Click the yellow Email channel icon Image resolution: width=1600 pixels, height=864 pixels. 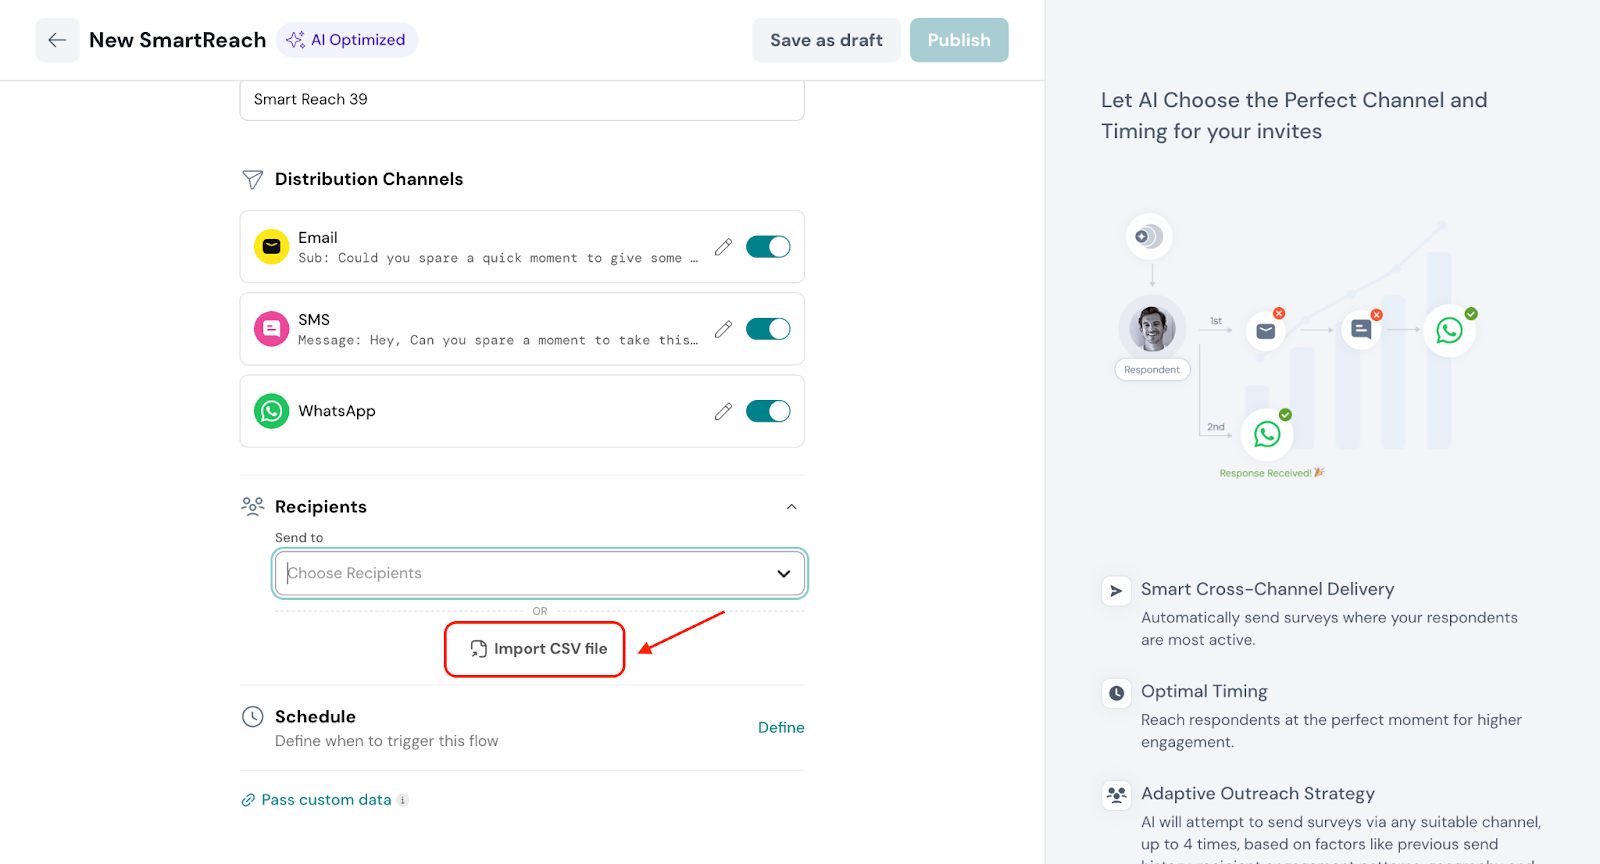tap(271, 247)
